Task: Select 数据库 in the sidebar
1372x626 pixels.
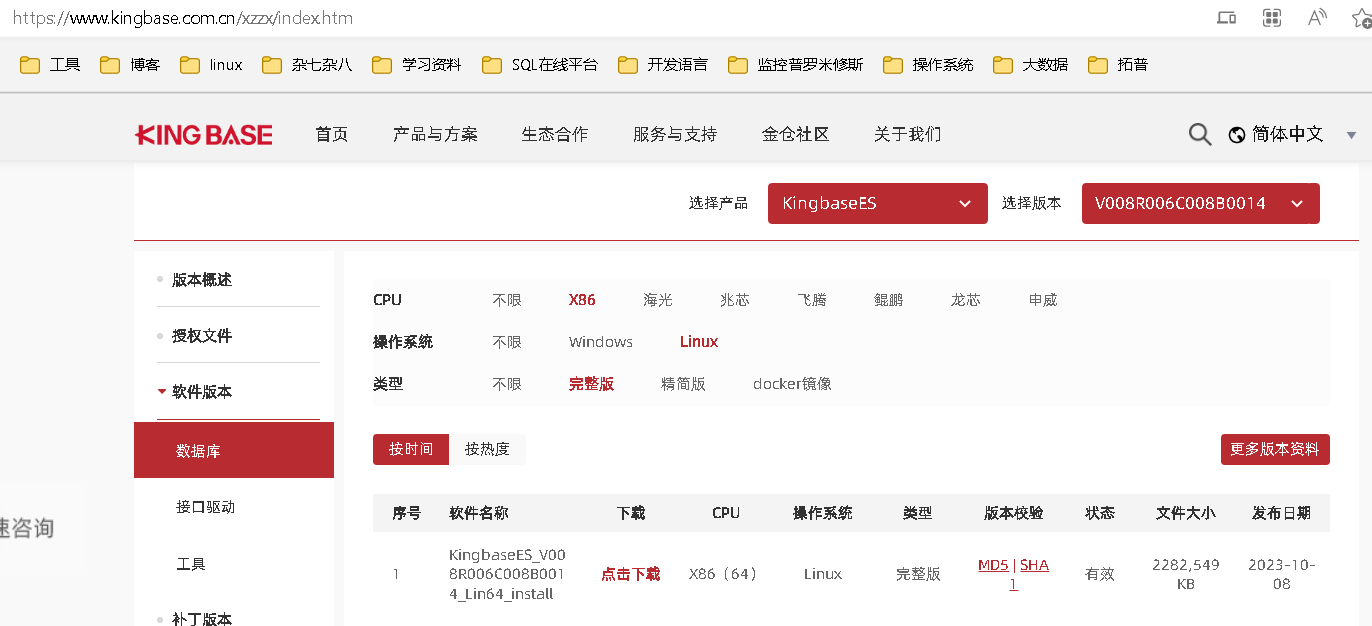Action: pos(234,450)
